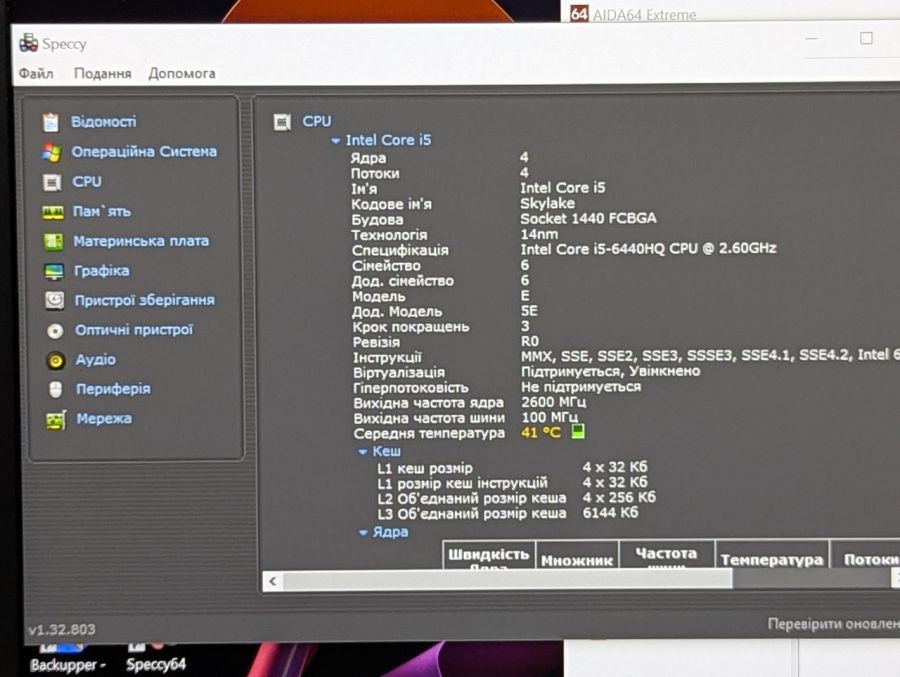Click the Speccy app icon in title bar
The width and height of the screenshot is (900, 677).
28,43
